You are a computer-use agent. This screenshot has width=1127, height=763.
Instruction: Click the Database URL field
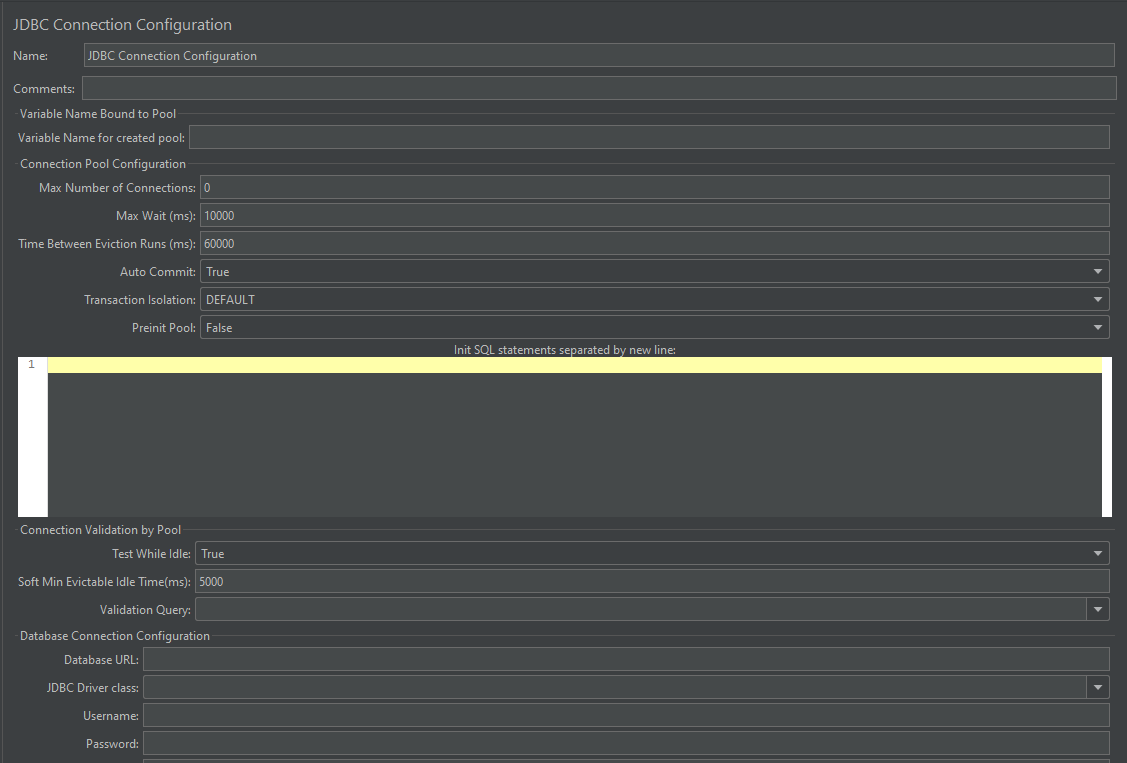pos(626,660)
